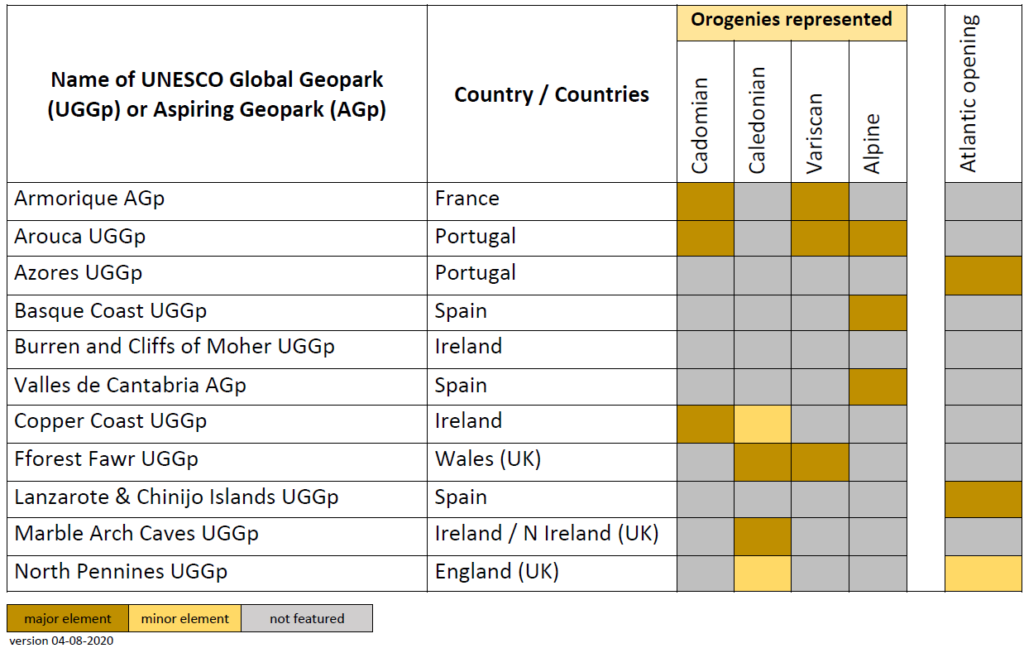Screen dimensions: 1024x648
Task: Click Fforest Fawr's Variscan major-element cell
Action: [820, 462]
